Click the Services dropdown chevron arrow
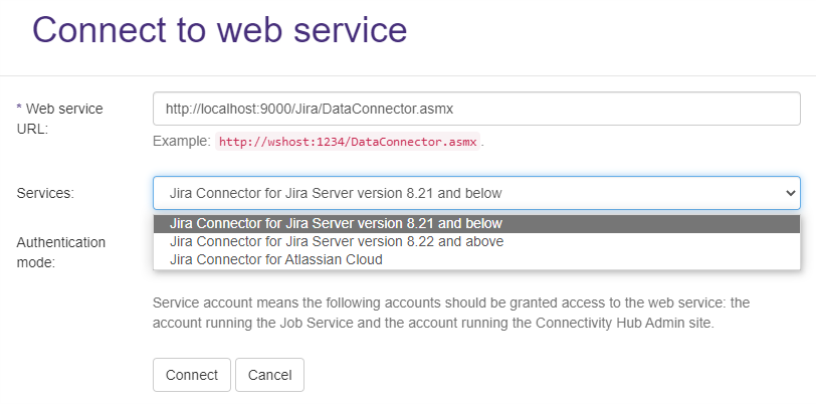The width and height of the screenshot is (816, 404). coord(791,192)
